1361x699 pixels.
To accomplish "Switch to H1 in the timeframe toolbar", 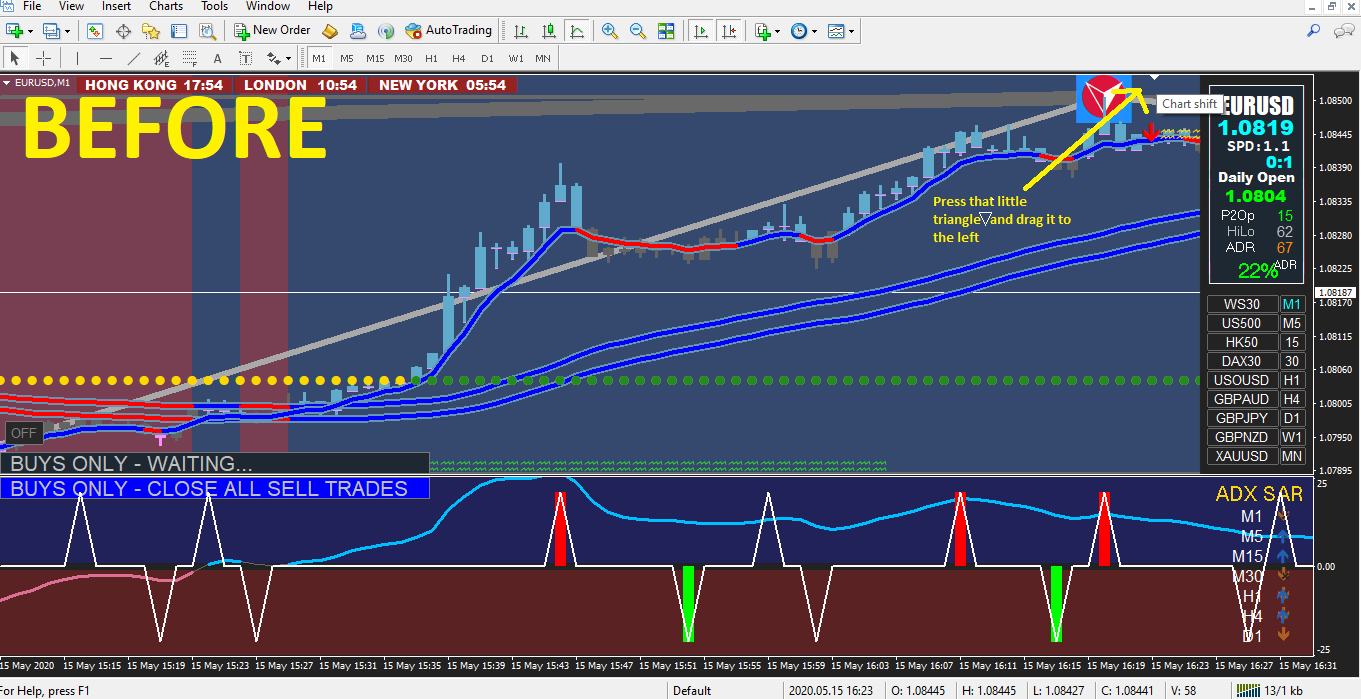I will [431, 58].
